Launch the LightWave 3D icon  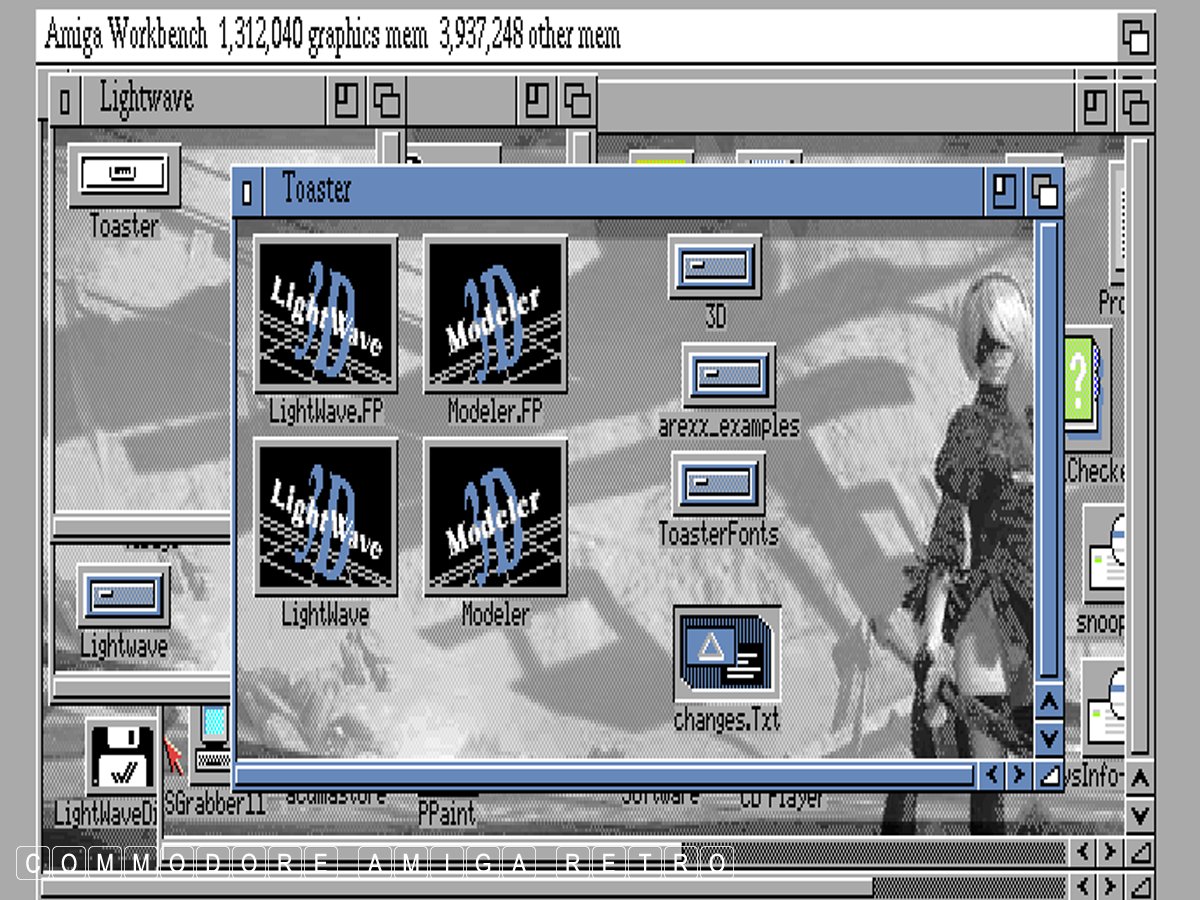point(325,516)
